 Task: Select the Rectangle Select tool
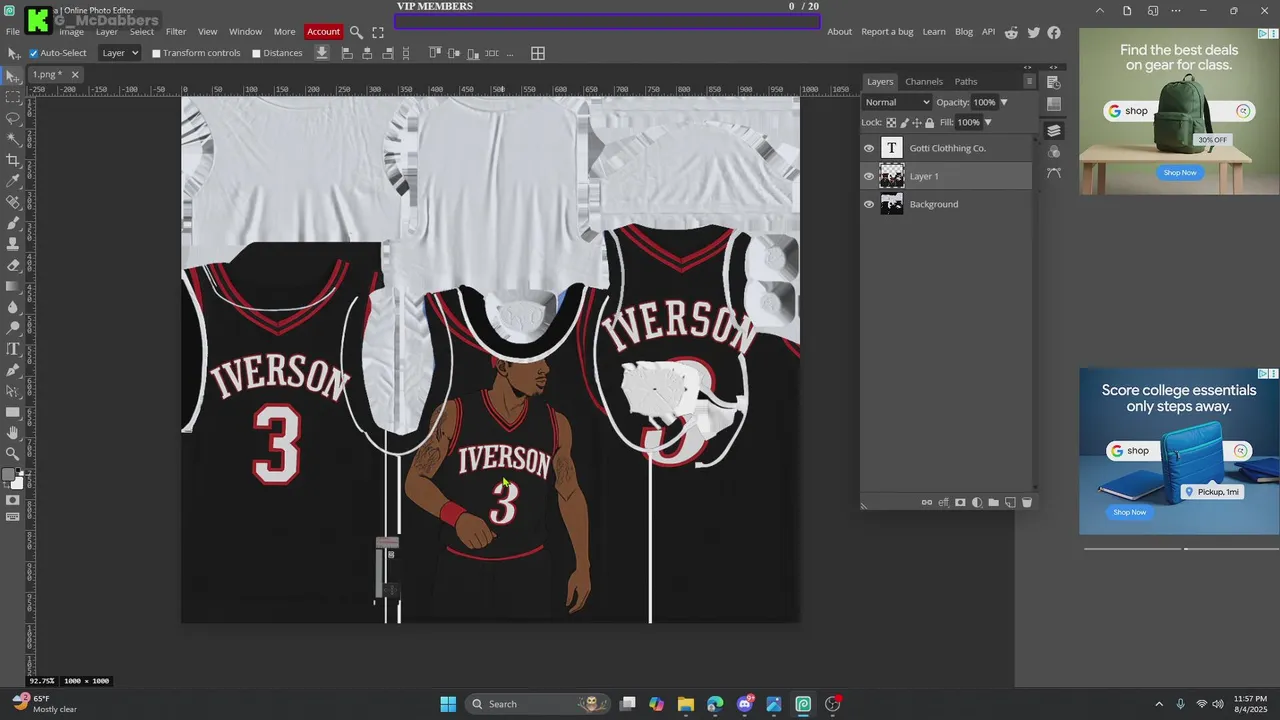pyautogui.click(x=13, y=97)
